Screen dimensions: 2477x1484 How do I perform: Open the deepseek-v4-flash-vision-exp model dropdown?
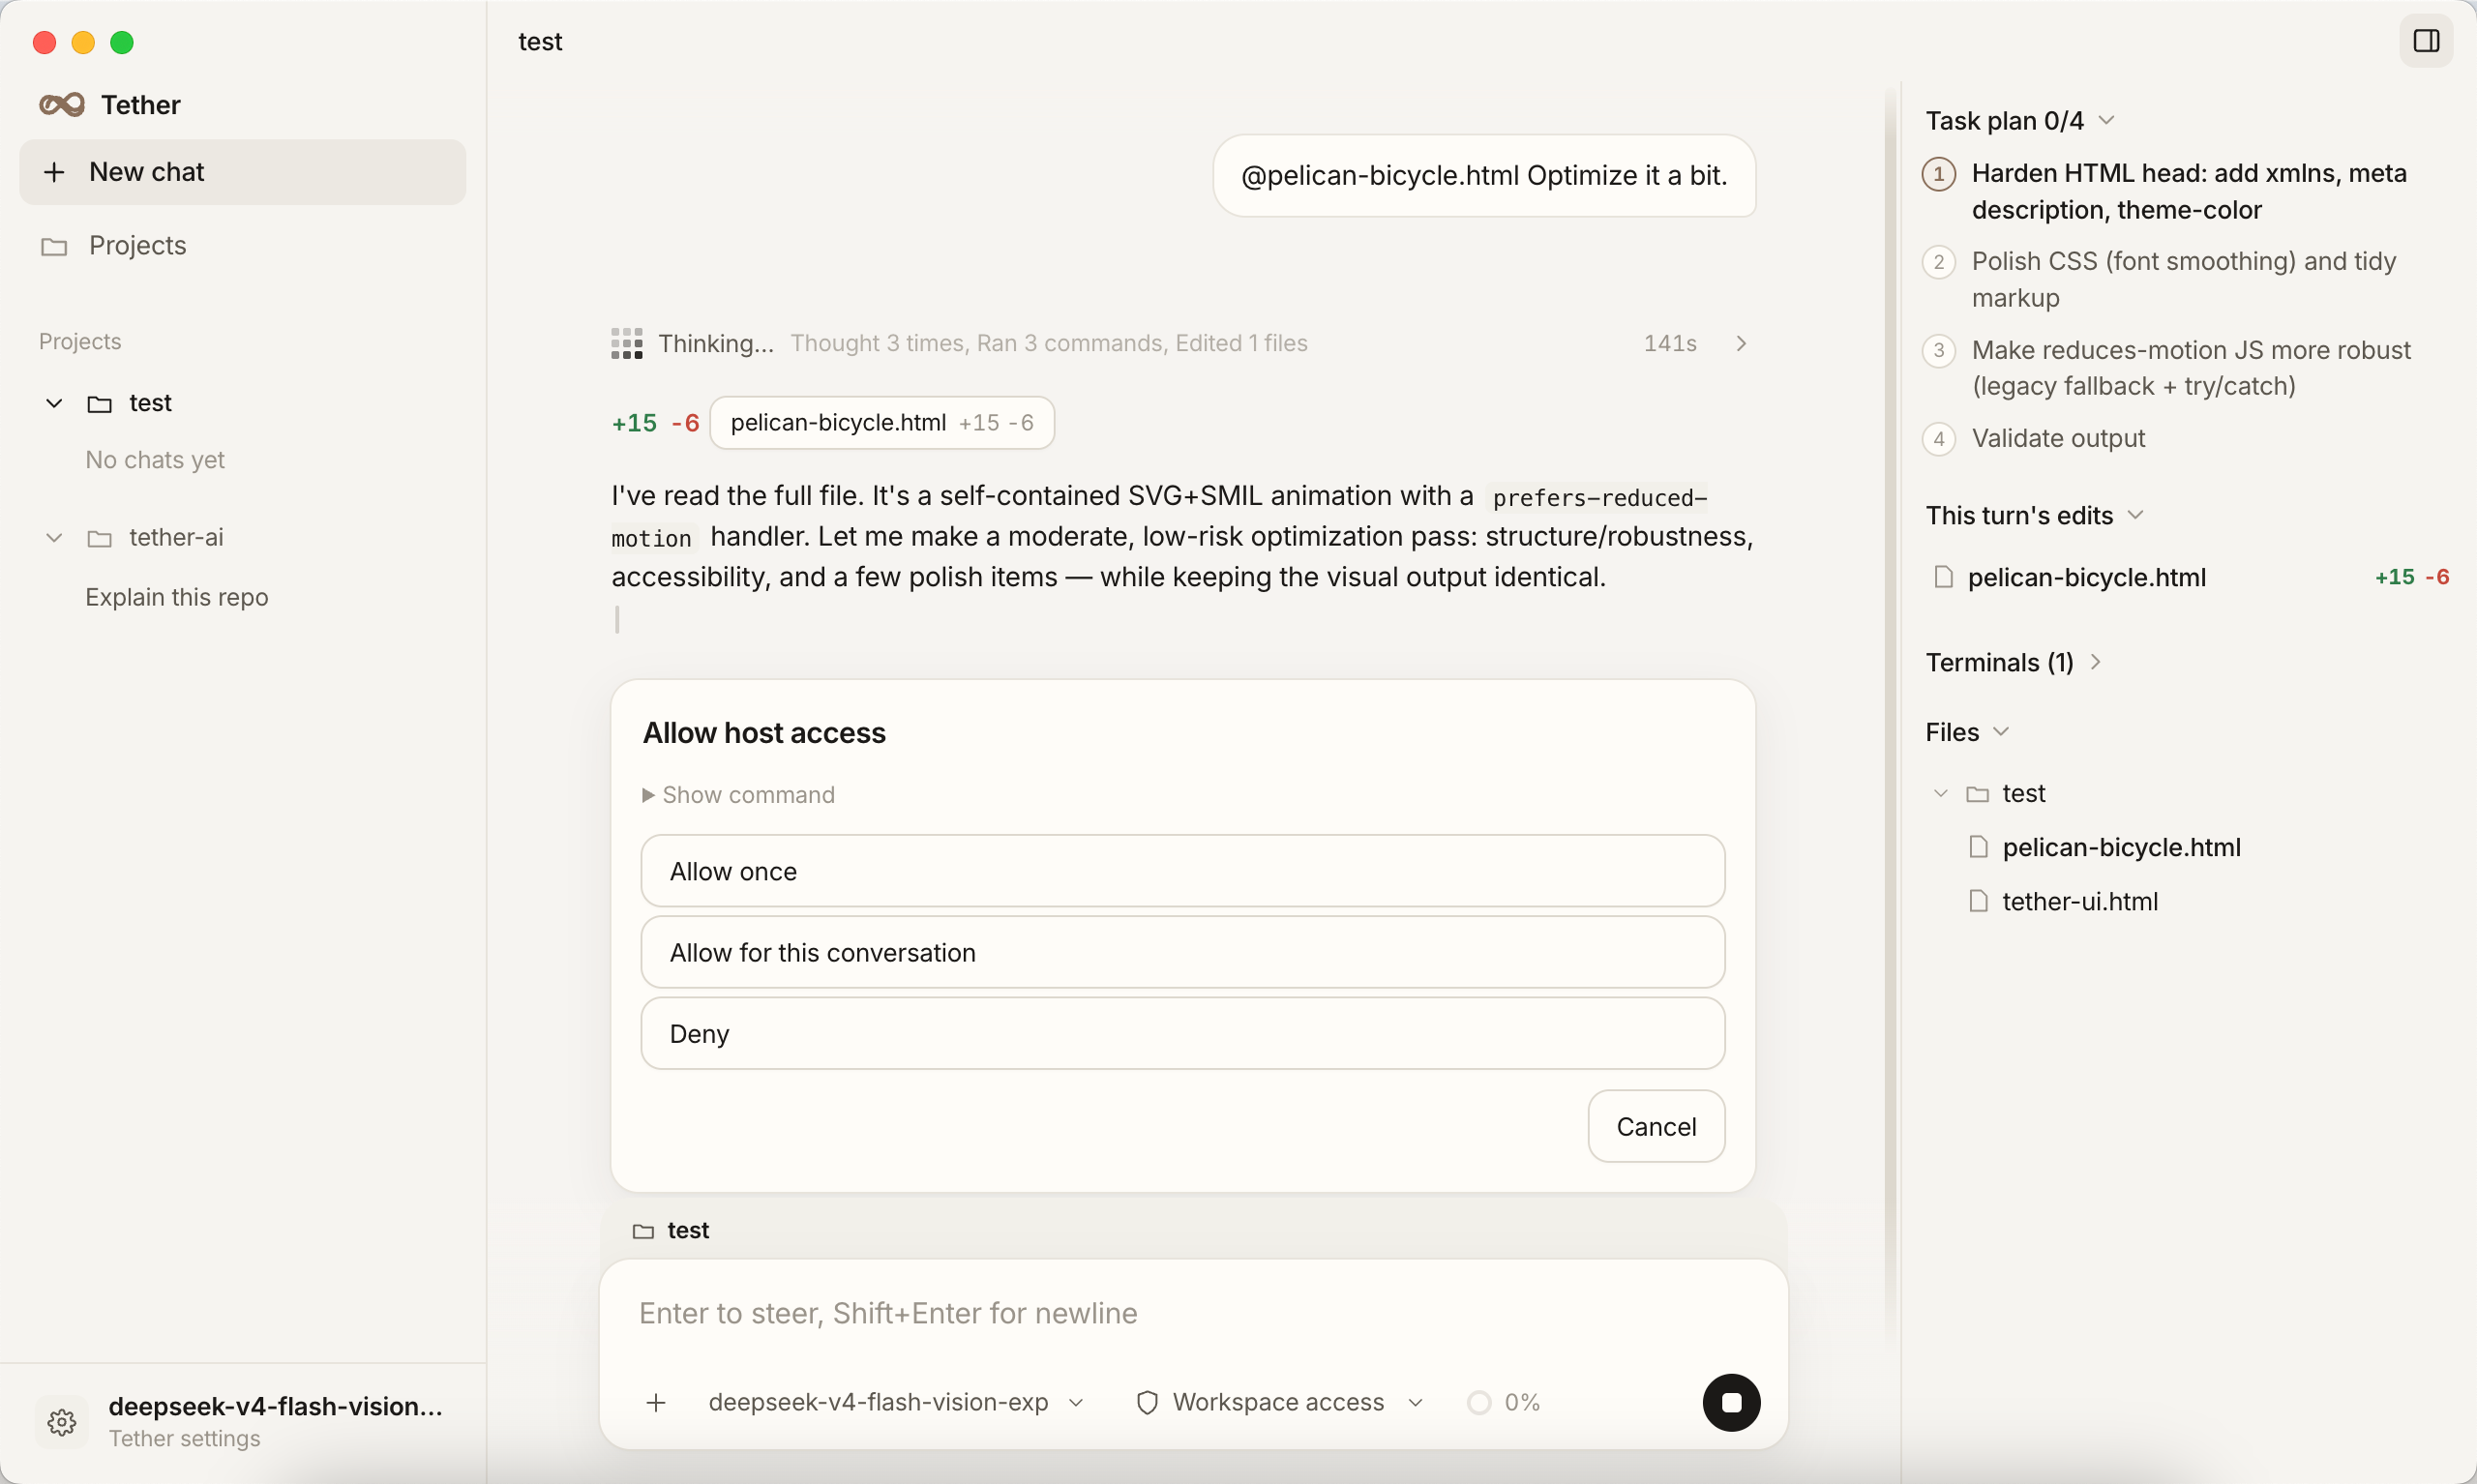tap(895, 1402)
